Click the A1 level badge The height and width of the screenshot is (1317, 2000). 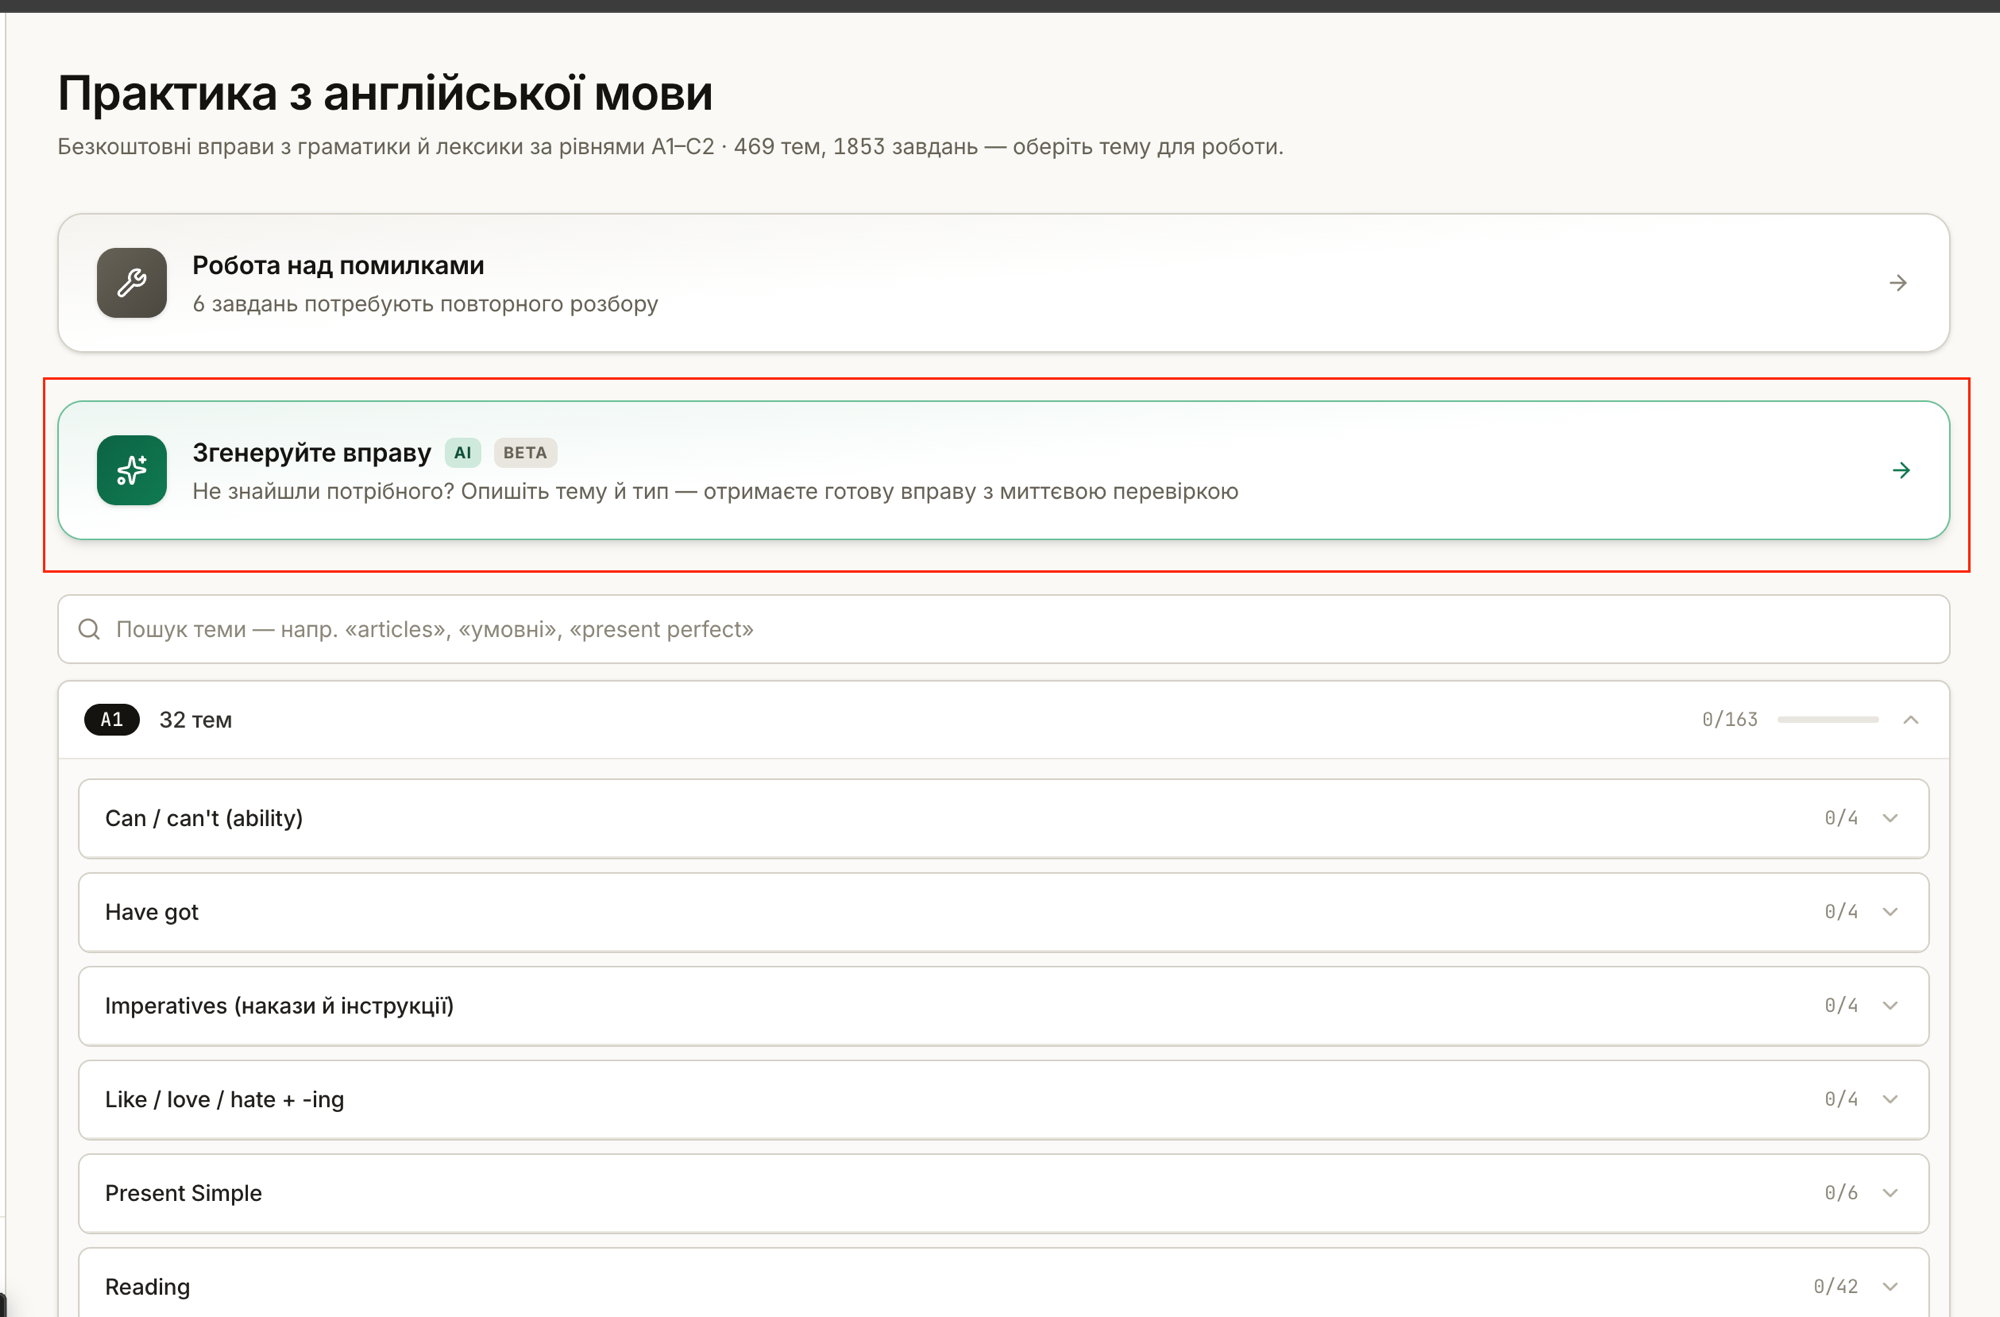[112, 720]
